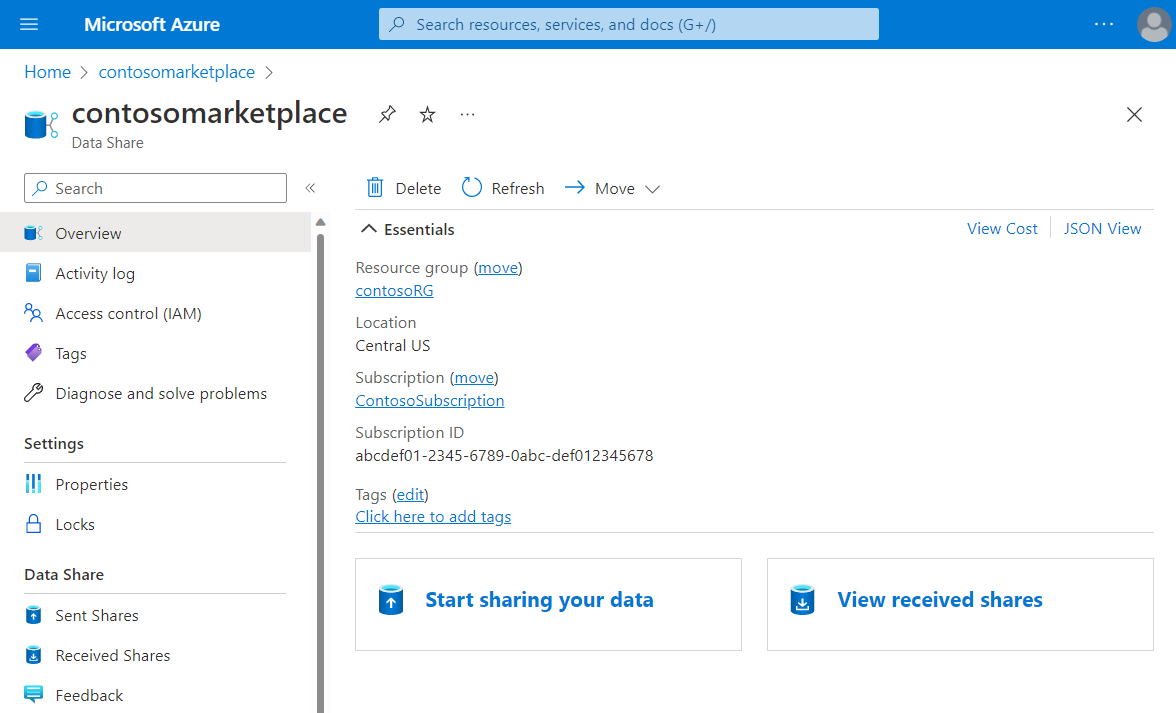The image size is (1176, 713).
Task: Select Properties under Settings
Action: click(x=92, y=484)
